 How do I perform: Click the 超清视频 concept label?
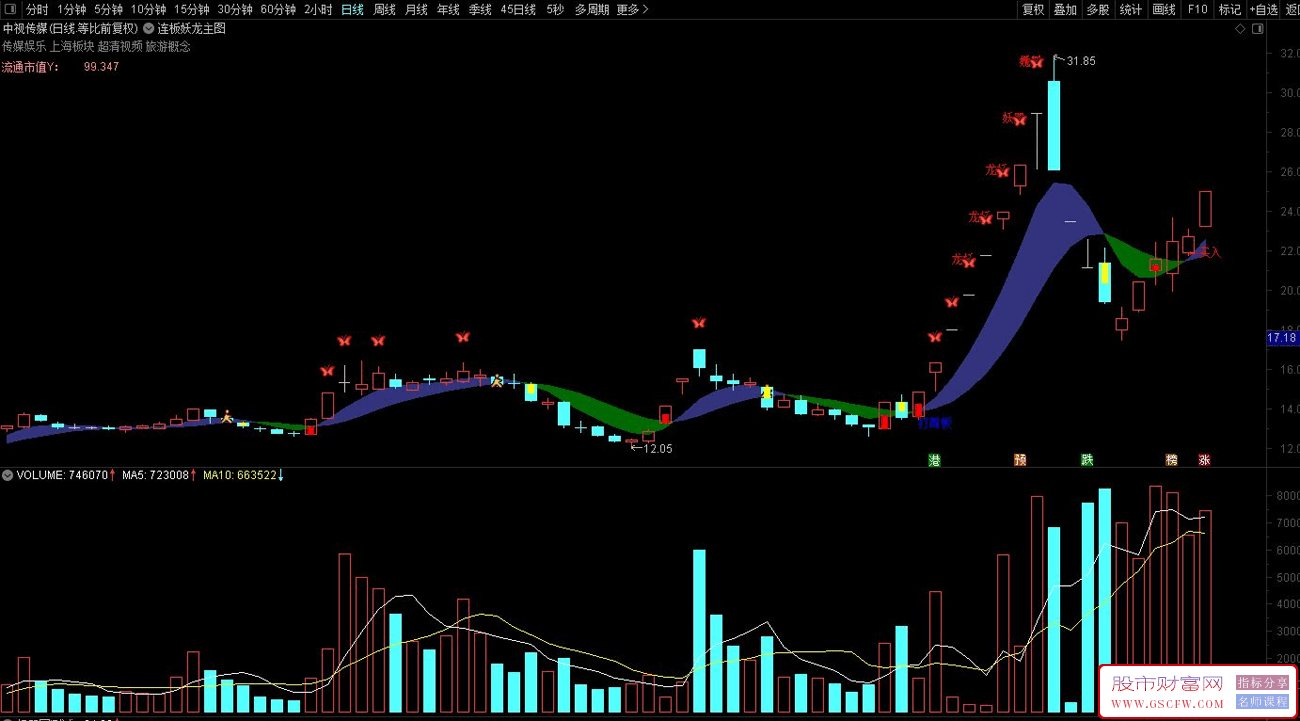120,46
